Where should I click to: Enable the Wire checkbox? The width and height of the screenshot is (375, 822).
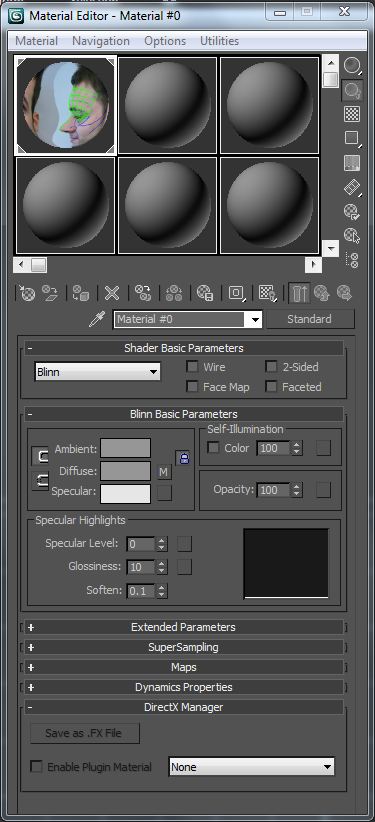pyautogui.click(x=192, y=367)
